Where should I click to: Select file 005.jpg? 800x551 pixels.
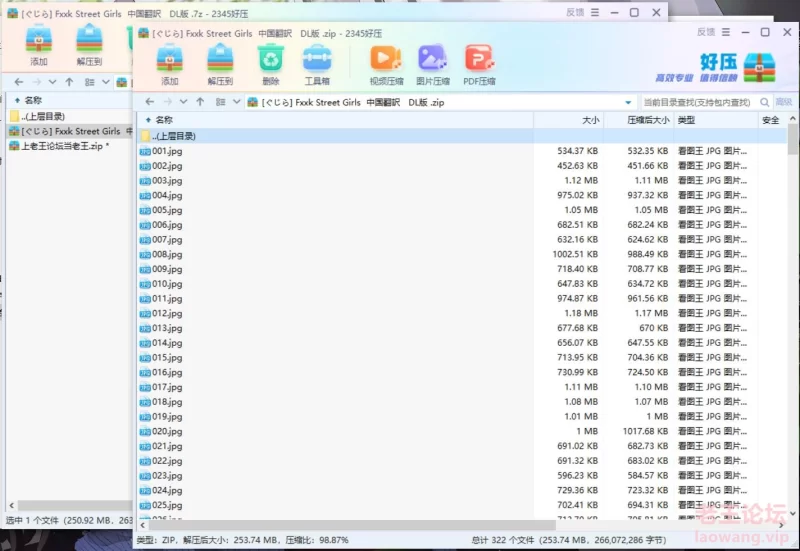point(167,210)
